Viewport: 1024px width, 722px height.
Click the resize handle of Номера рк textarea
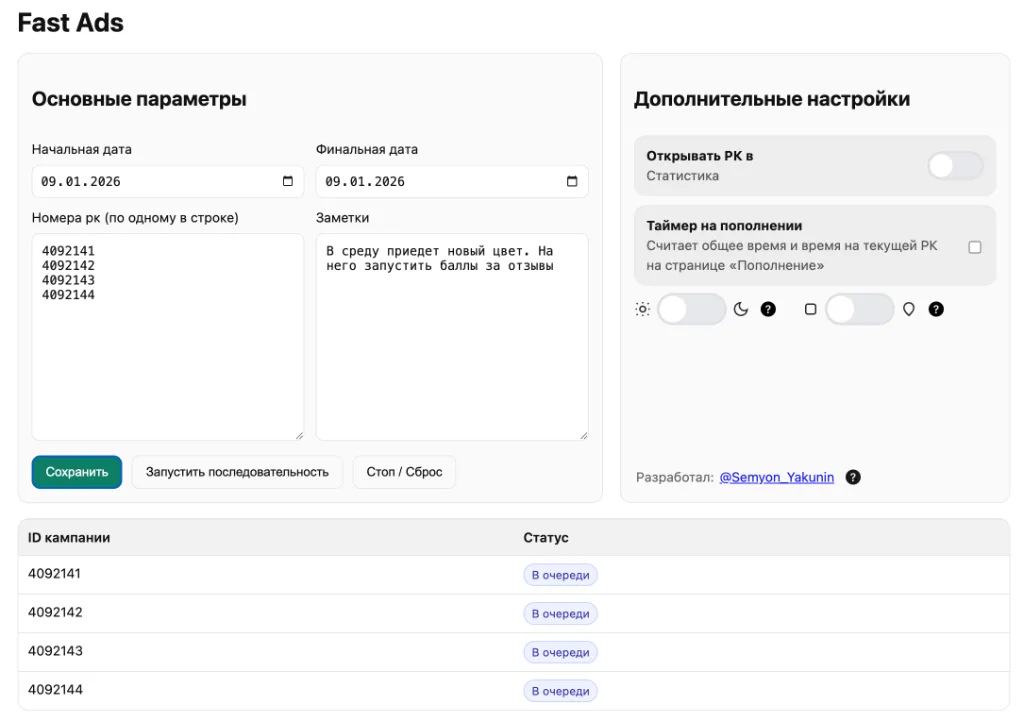click(x=299, y=435)
